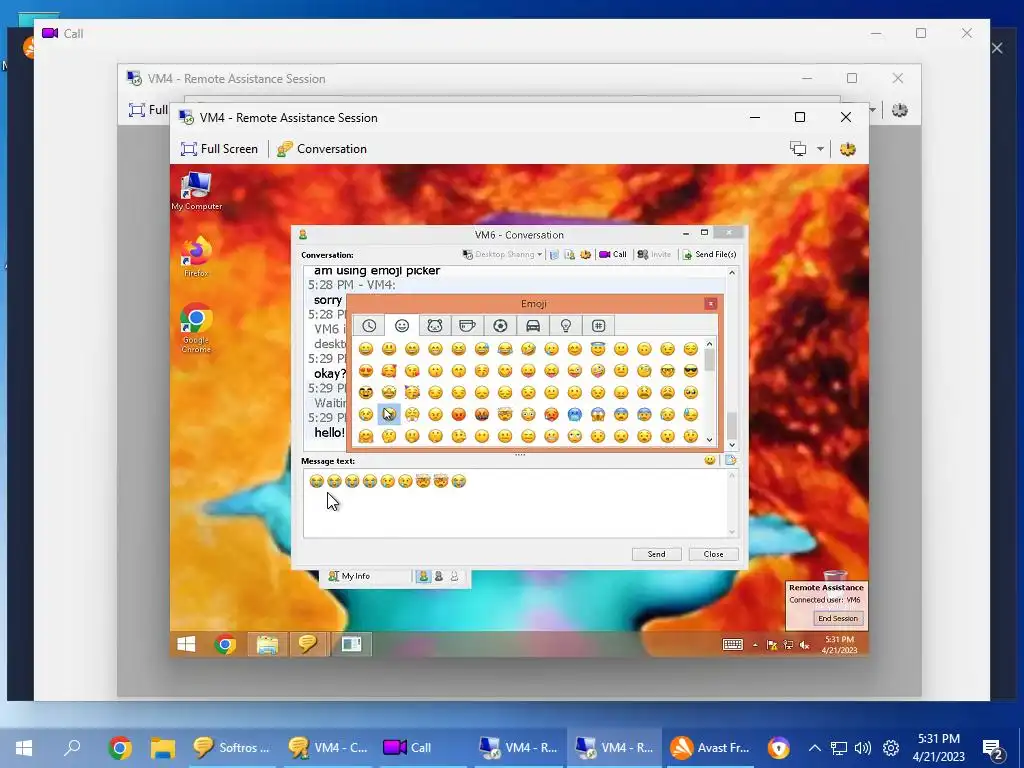Launch Google Chrome on the remote desktop
The width and height of the screenshot is (1024, 768).
pos(196,328)
